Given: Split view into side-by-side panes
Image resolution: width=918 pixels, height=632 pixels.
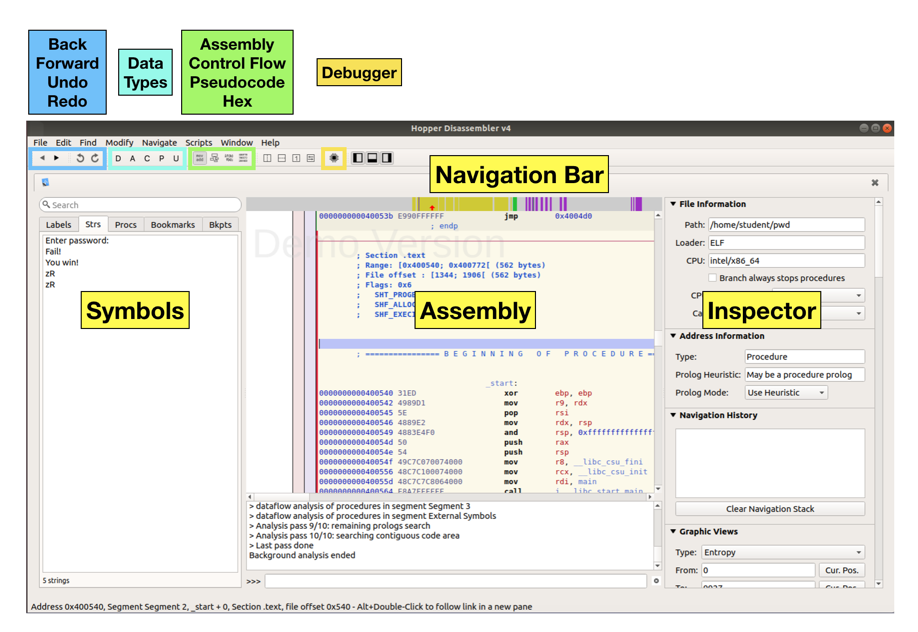Looking at the screenshot, I should click(267, 158).
